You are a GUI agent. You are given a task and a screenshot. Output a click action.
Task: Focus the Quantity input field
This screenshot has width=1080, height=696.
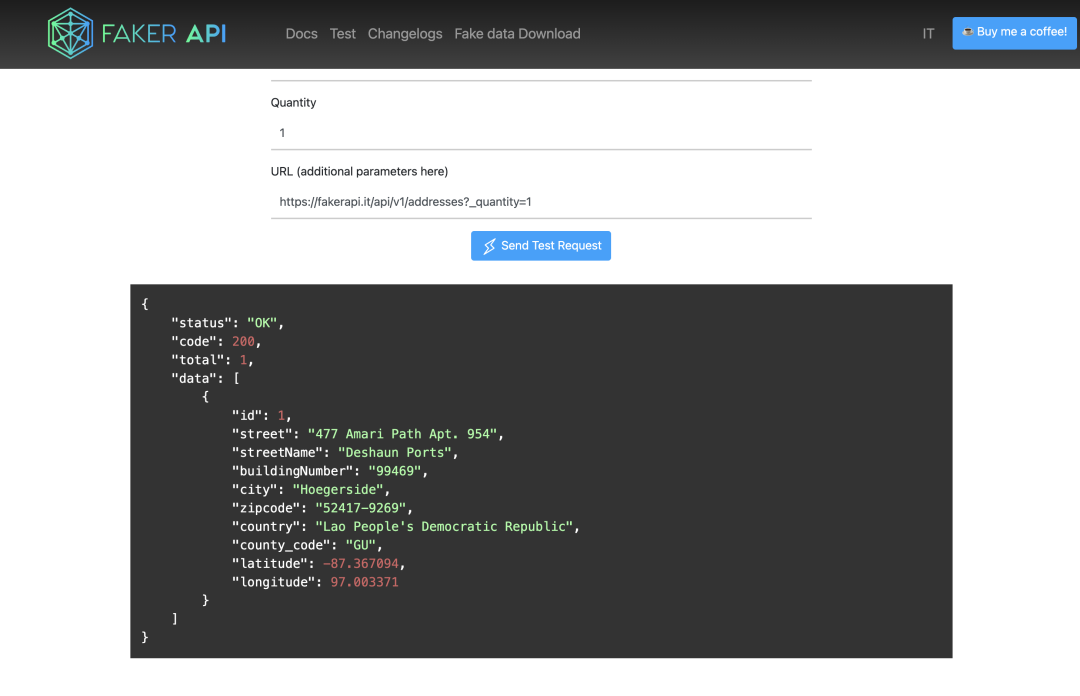[541, 133]
